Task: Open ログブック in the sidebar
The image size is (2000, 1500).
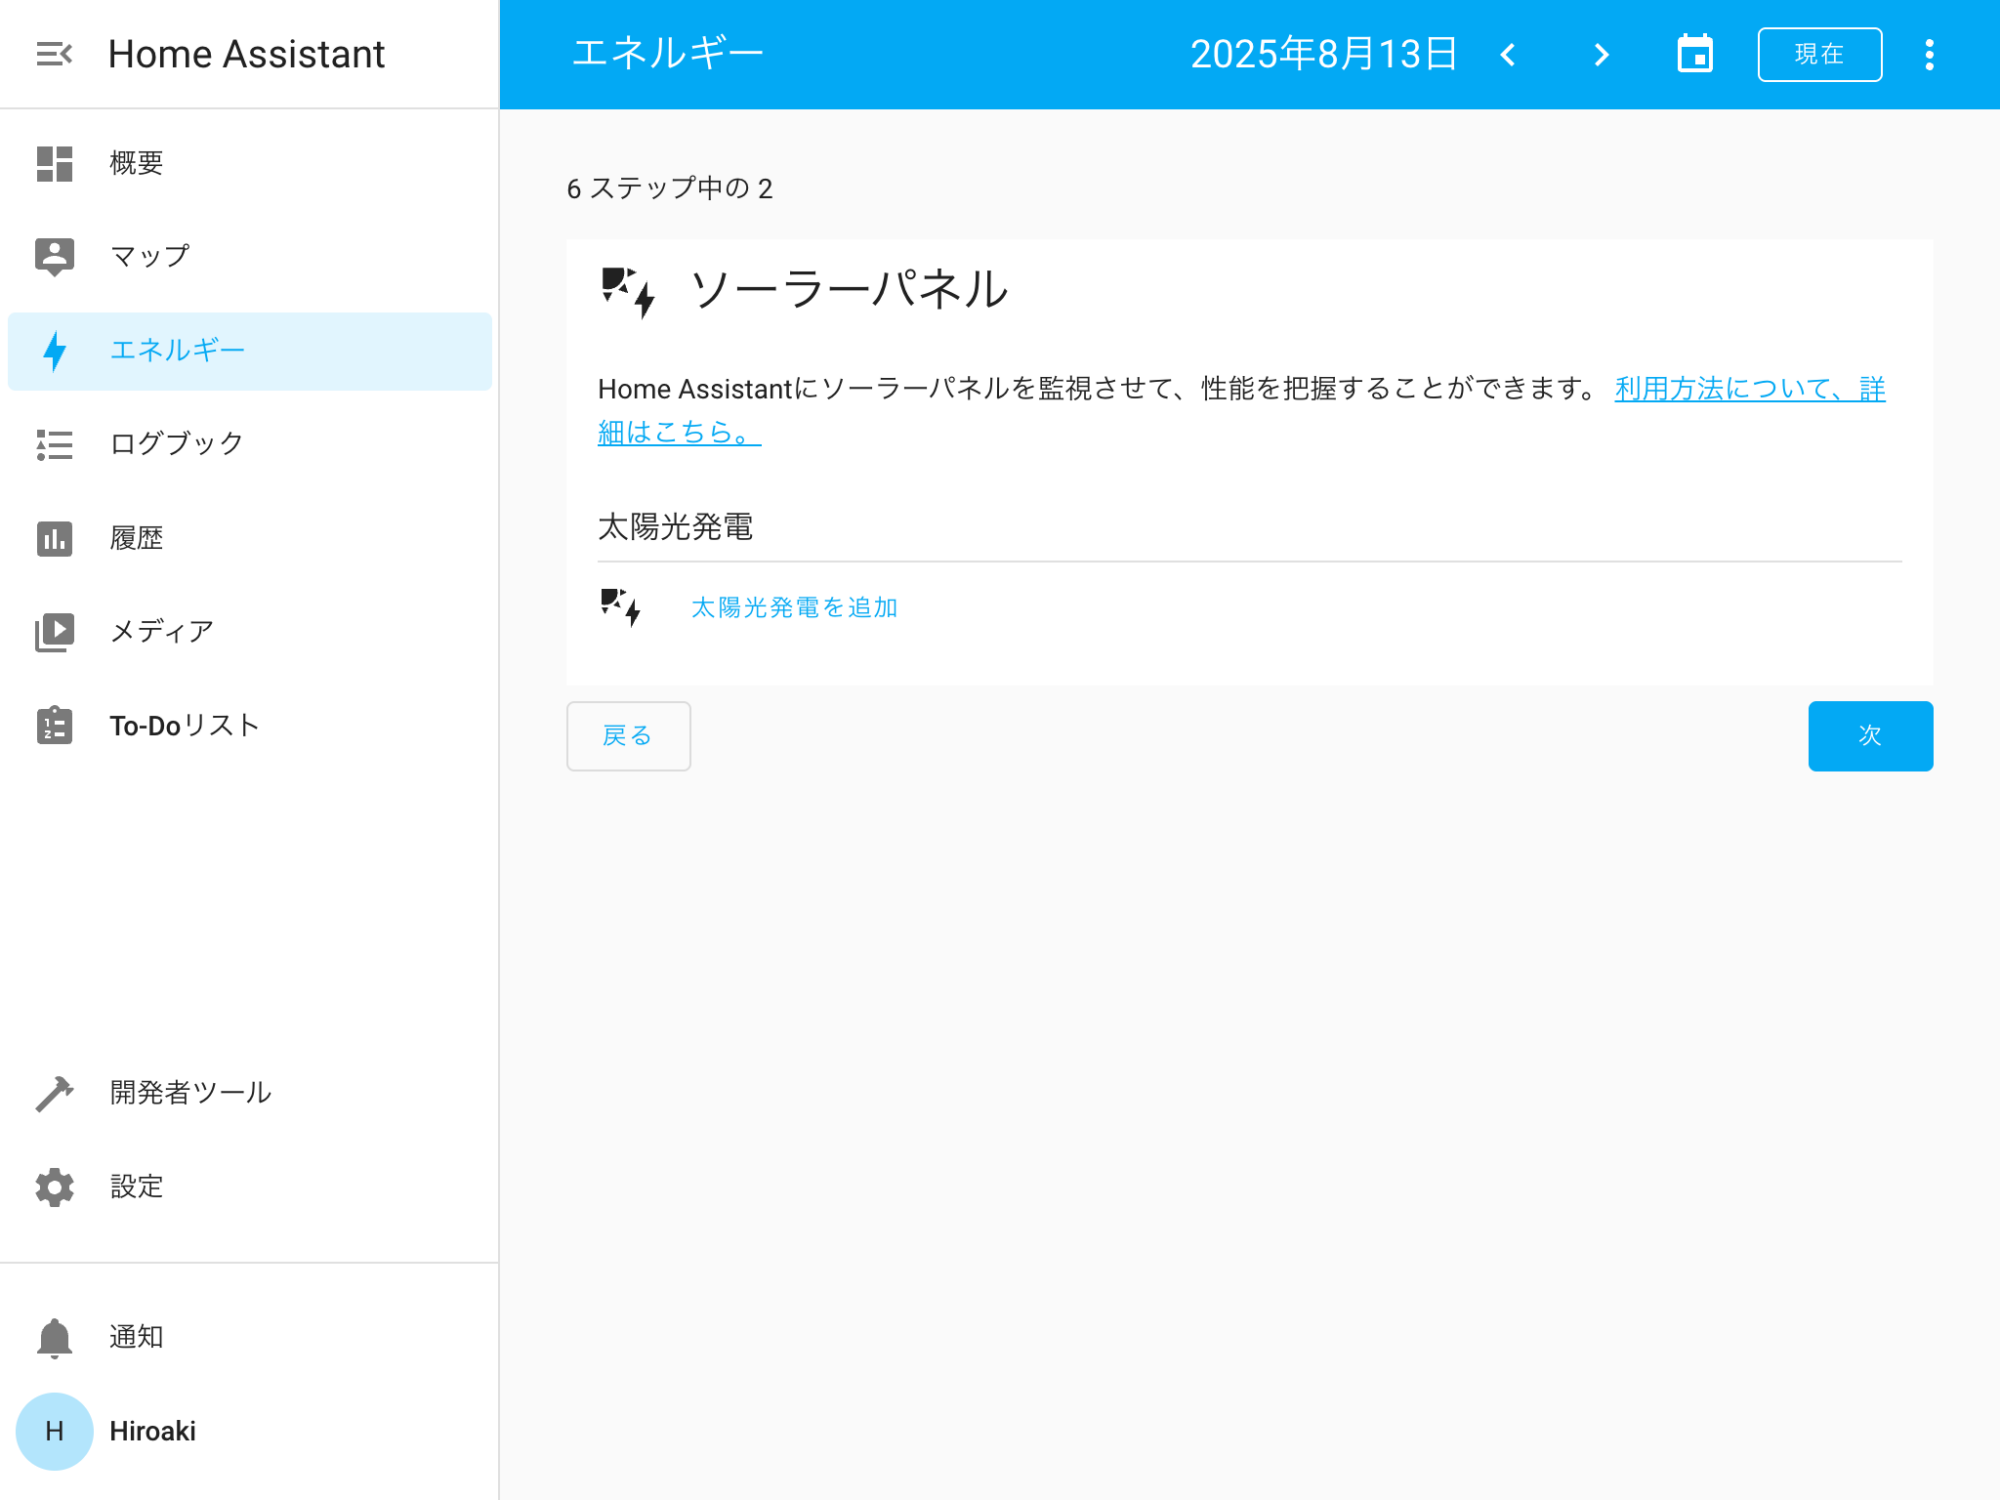Action: tap(250, 444)
